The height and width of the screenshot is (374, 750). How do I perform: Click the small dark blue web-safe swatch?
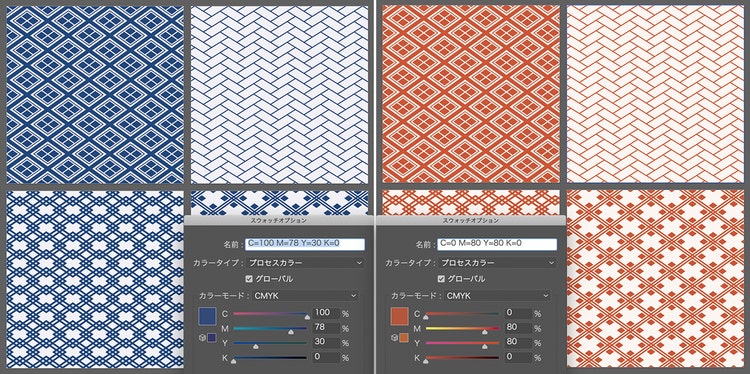click(x=212, y=338)
